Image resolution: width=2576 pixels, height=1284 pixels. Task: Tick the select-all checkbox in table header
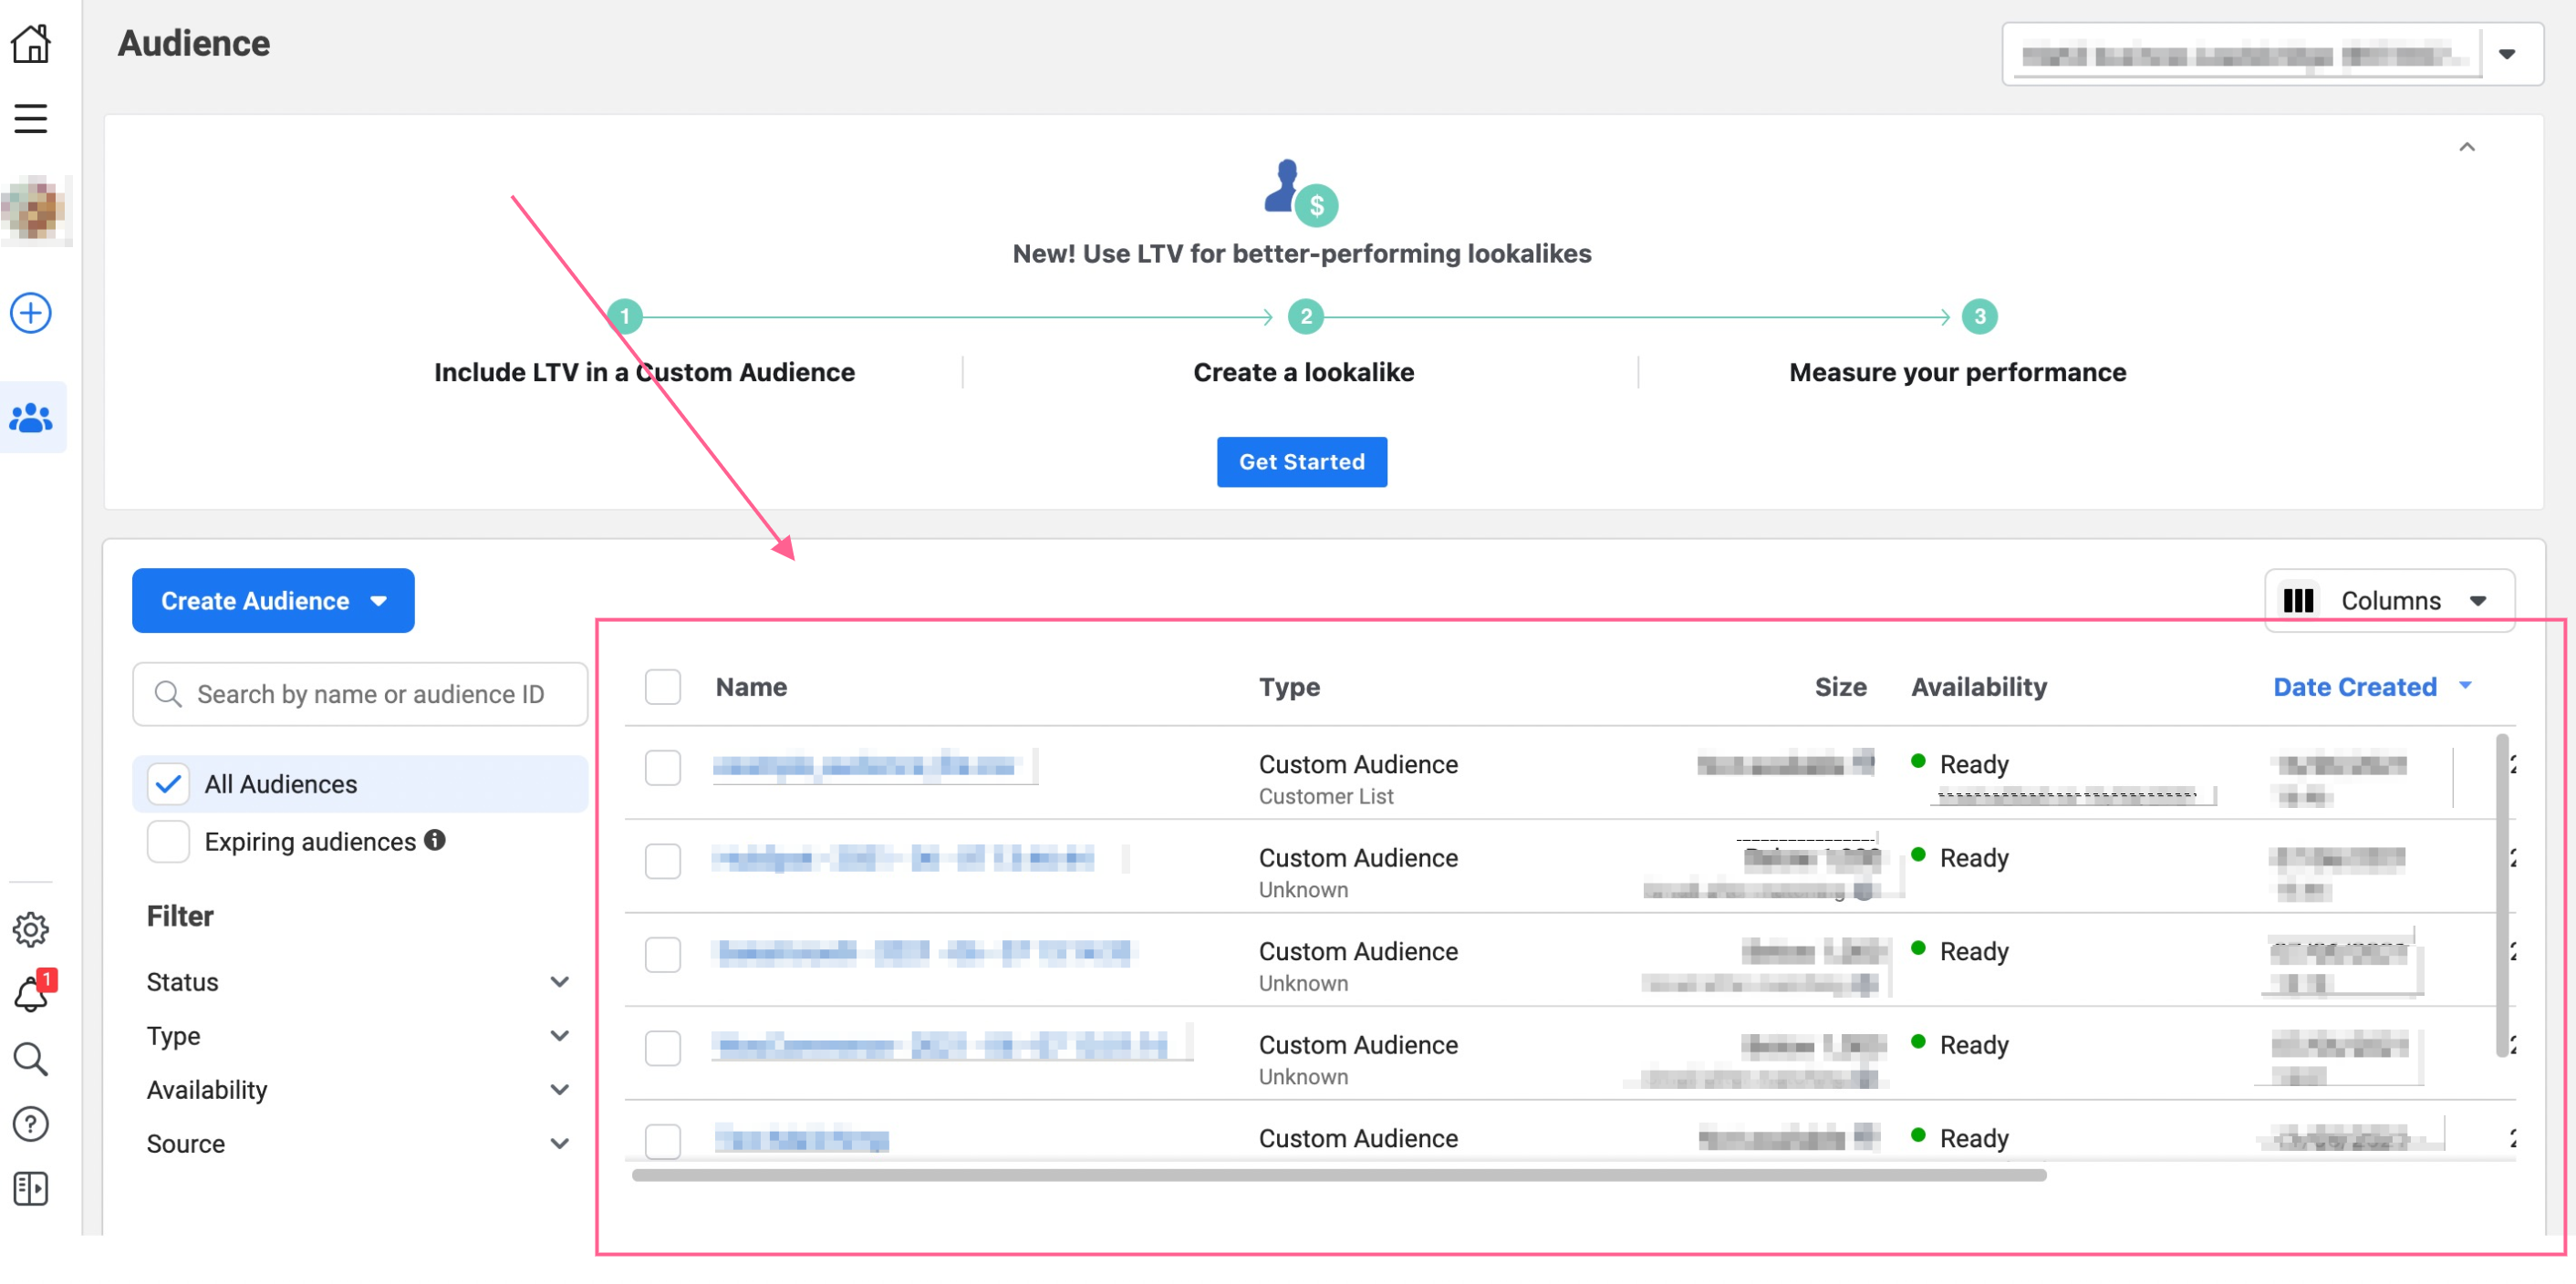point(662,688)
